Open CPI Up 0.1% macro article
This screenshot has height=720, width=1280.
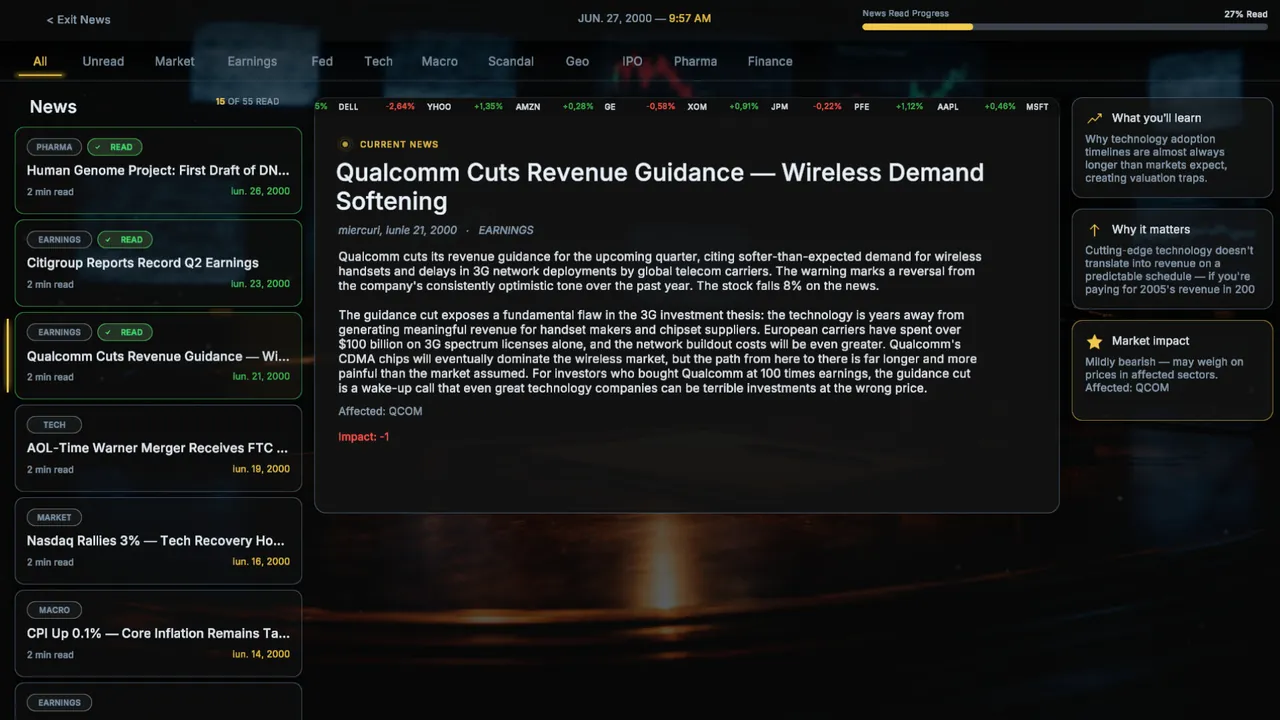[x=158, y=633]
